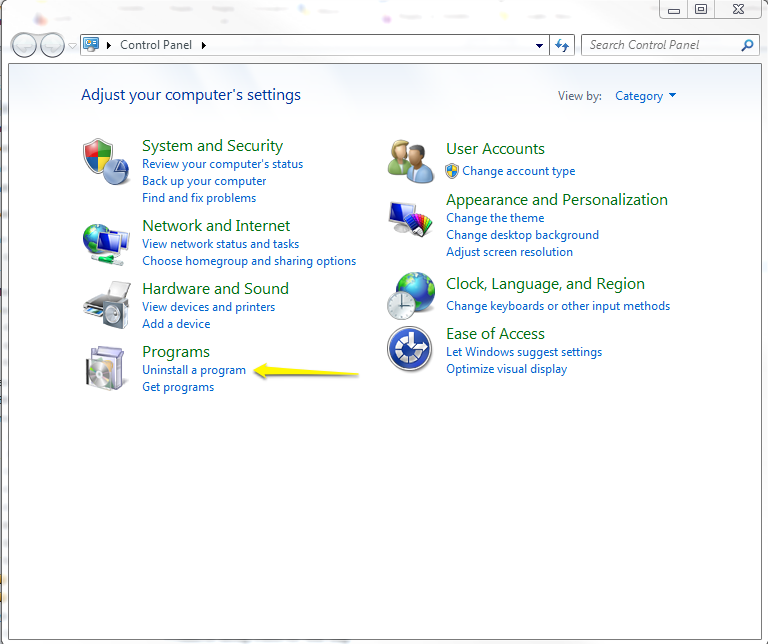The width and height of the screenshot is (768, 644).
Task: Click the Back navigation arrow button
Action: [x=24, y=46]
